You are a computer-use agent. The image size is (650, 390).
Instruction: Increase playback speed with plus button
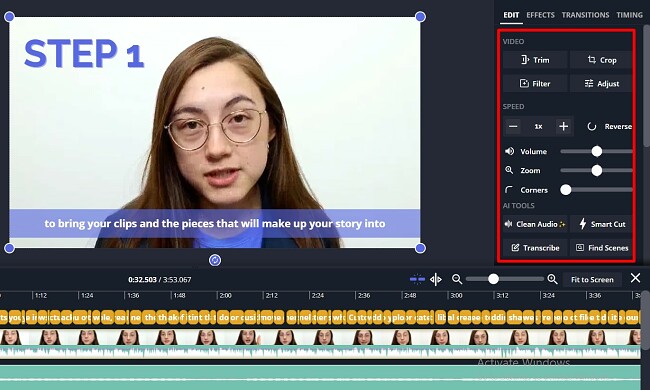(563, 126)
